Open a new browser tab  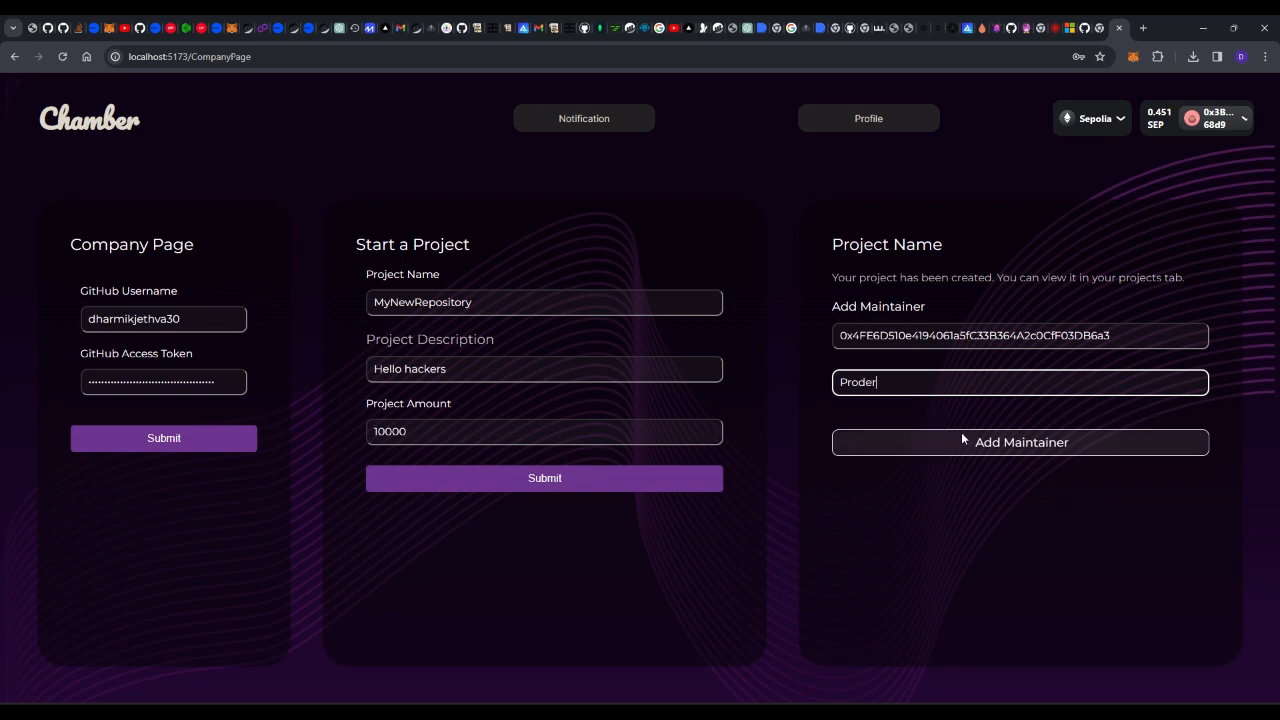pyautogui.click(x=1143, y=28)
